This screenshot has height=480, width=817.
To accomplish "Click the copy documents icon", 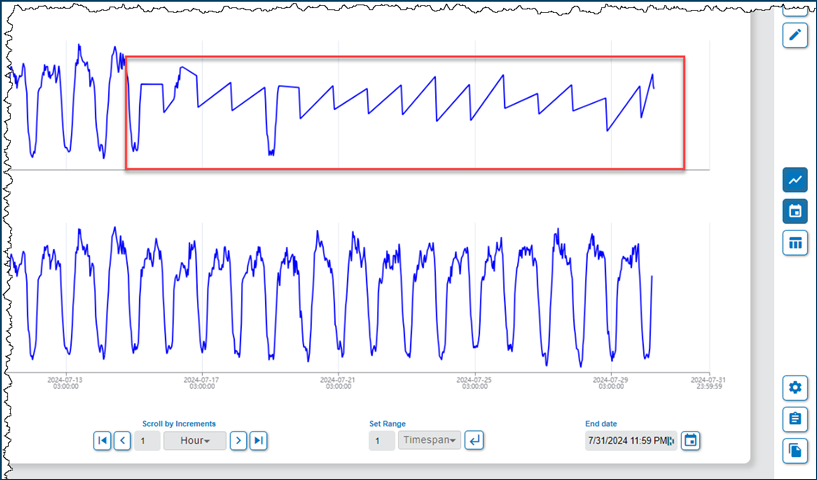I will [x=795, y=450].
